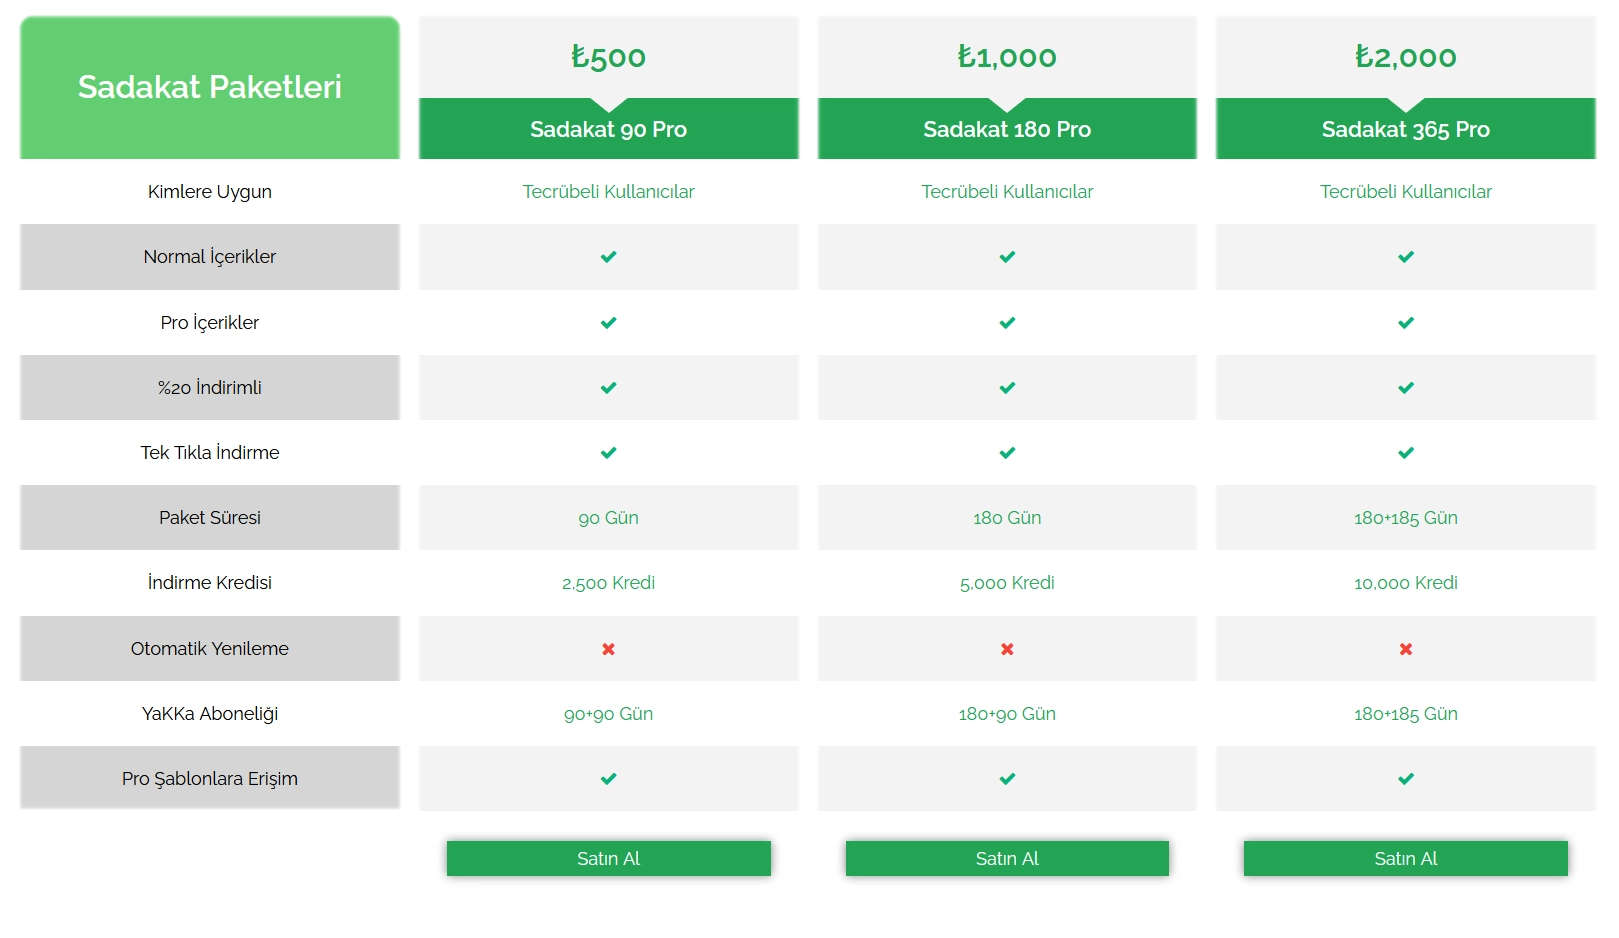Click the Sadakat Paketleri green title box

click(x=210, y=88)
